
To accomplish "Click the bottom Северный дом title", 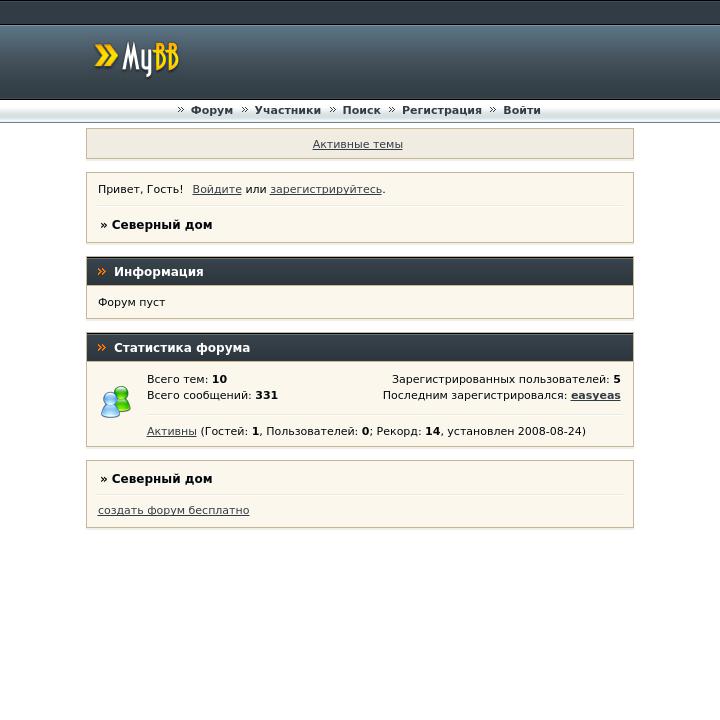I will tap(162, 479).
